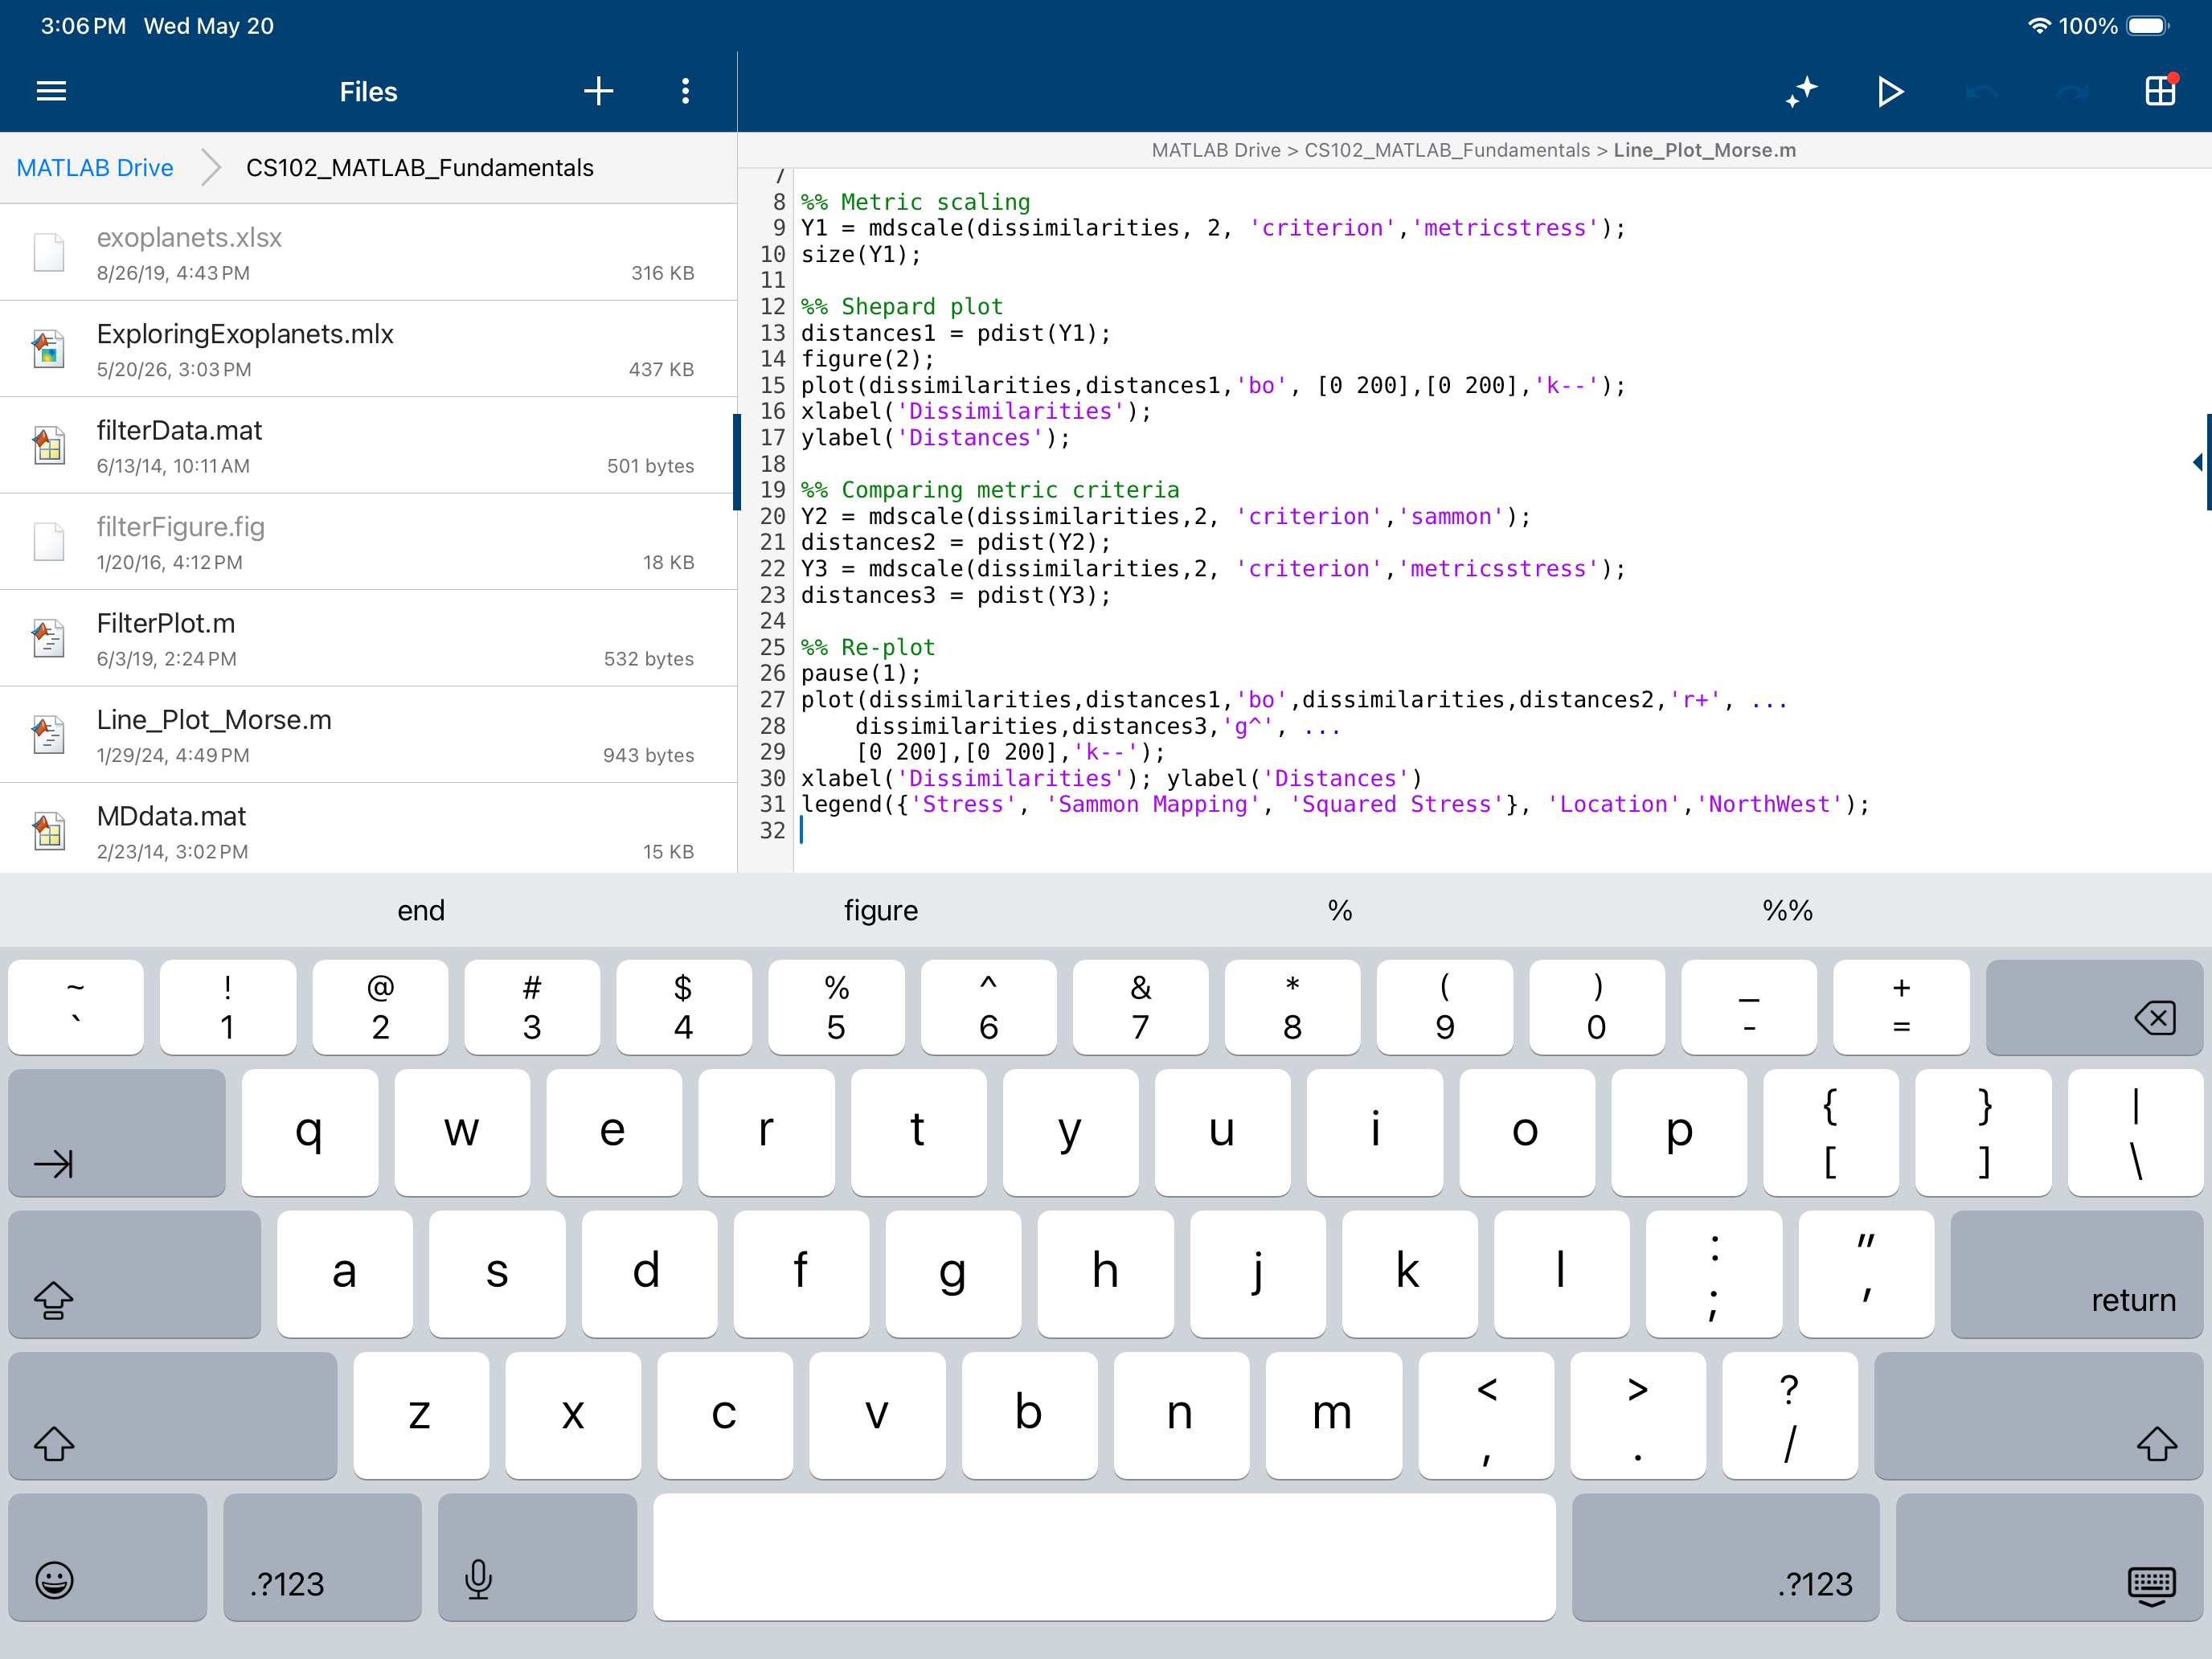Image resolution: width=2212 pixels, height=1659 pixels.
Task: Tap the left bracket / brace key
Action: pos(1830,1132)
